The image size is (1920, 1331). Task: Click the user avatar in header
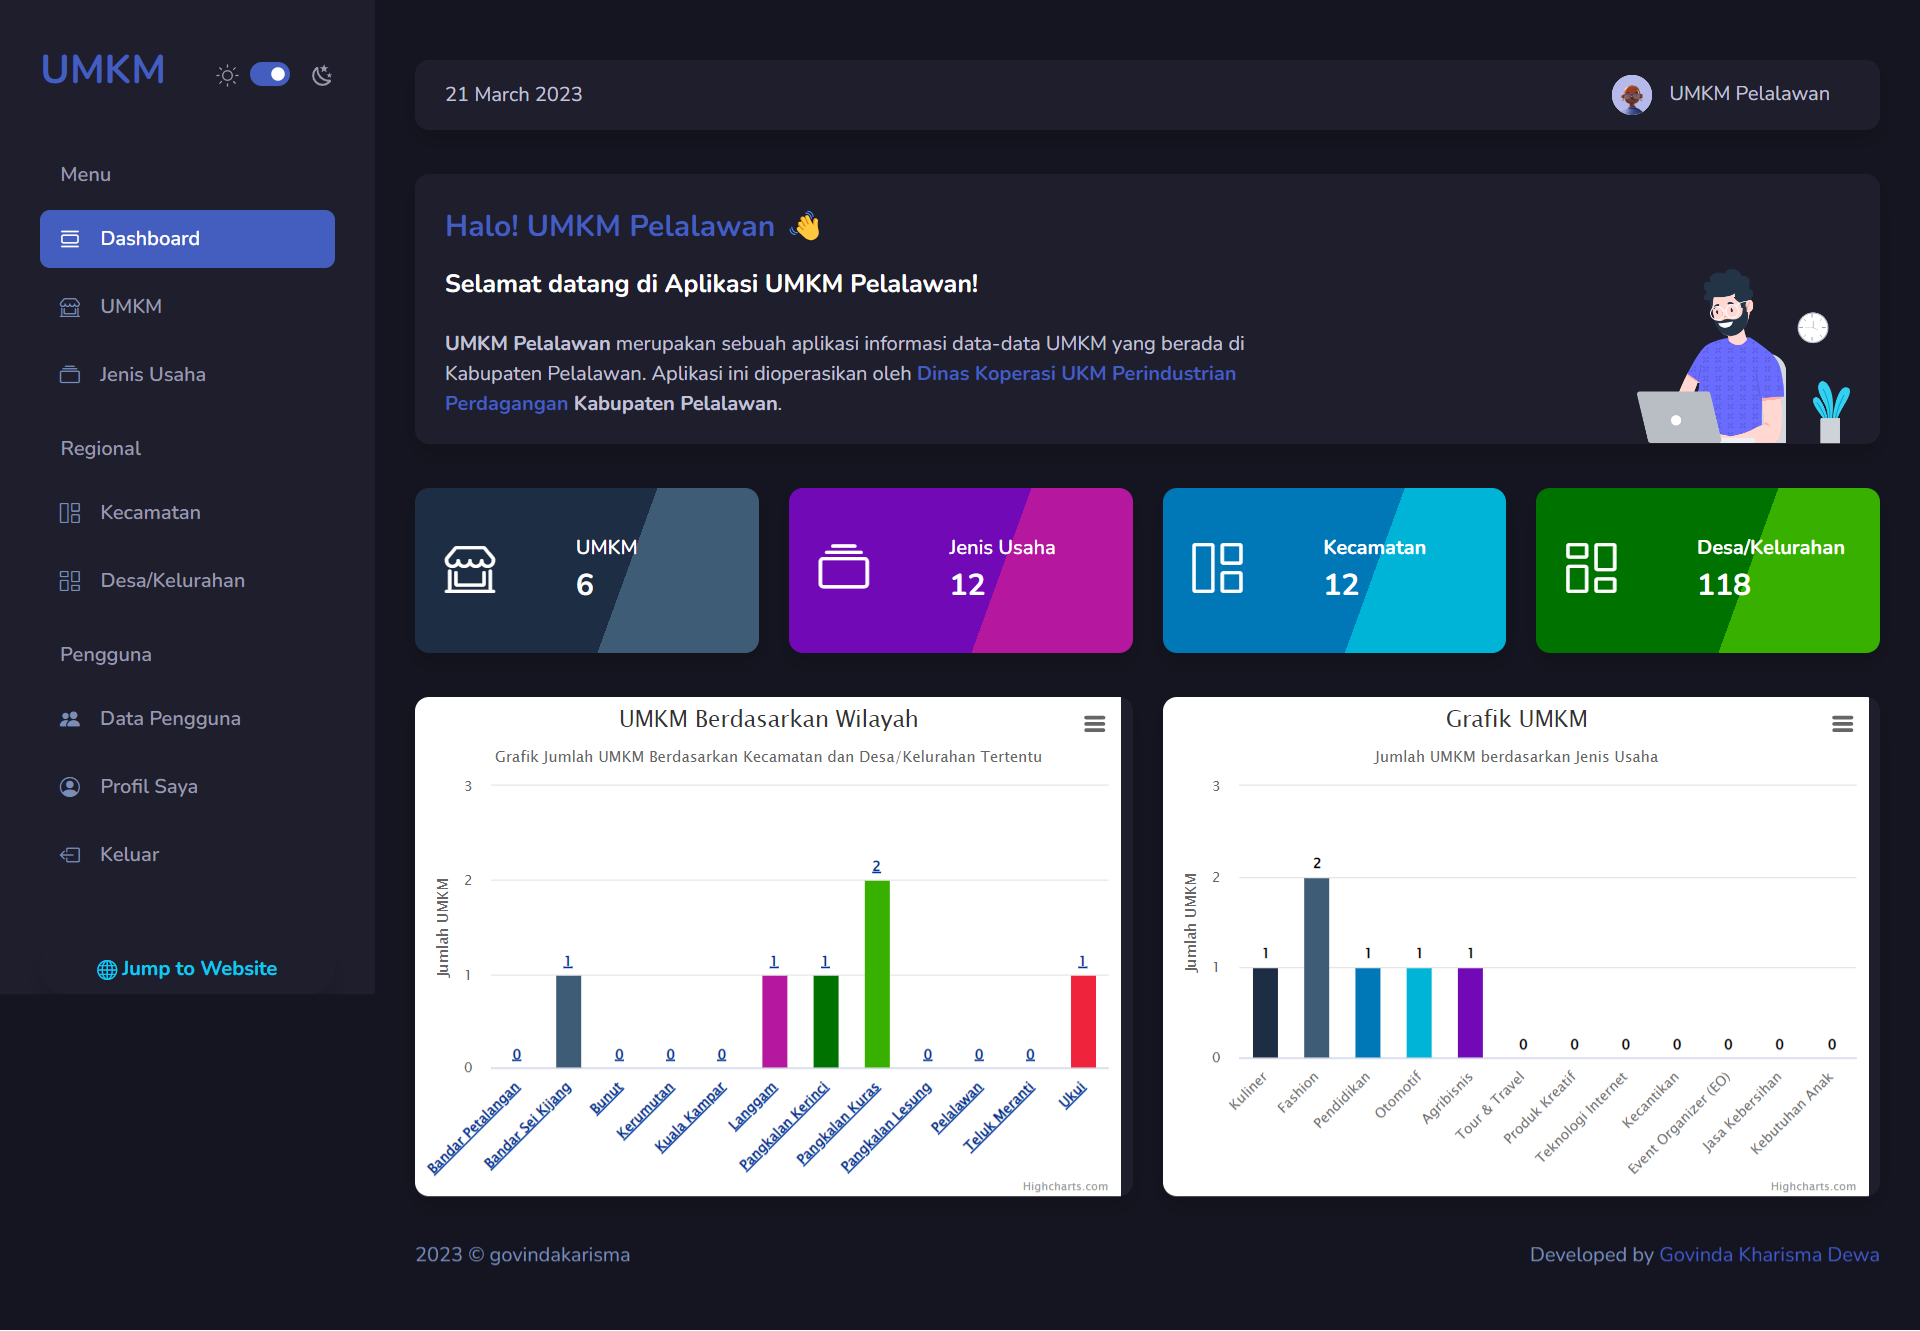pos(1632,95)
